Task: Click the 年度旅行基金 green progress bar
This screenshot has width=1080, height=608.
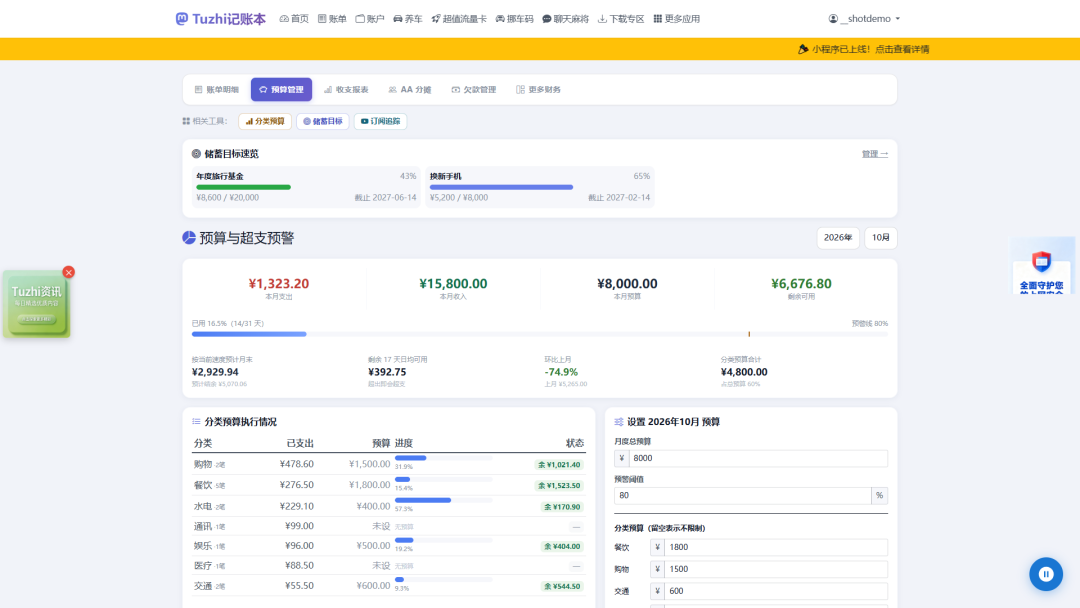Action: click(243, 187)
